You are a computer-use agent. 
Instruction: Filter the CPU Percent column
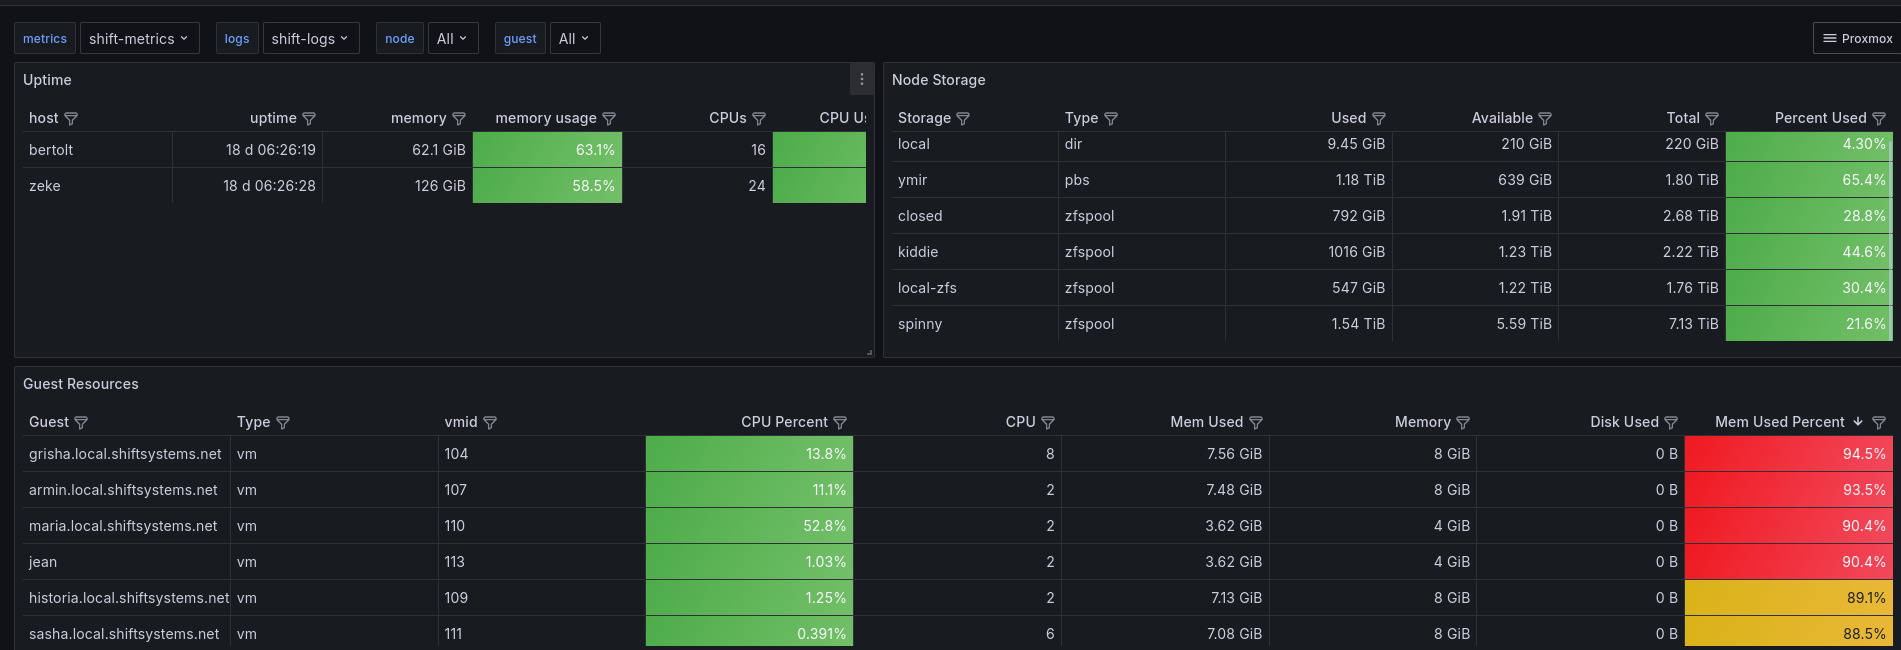pyautogui.click(x=840, y=423)
